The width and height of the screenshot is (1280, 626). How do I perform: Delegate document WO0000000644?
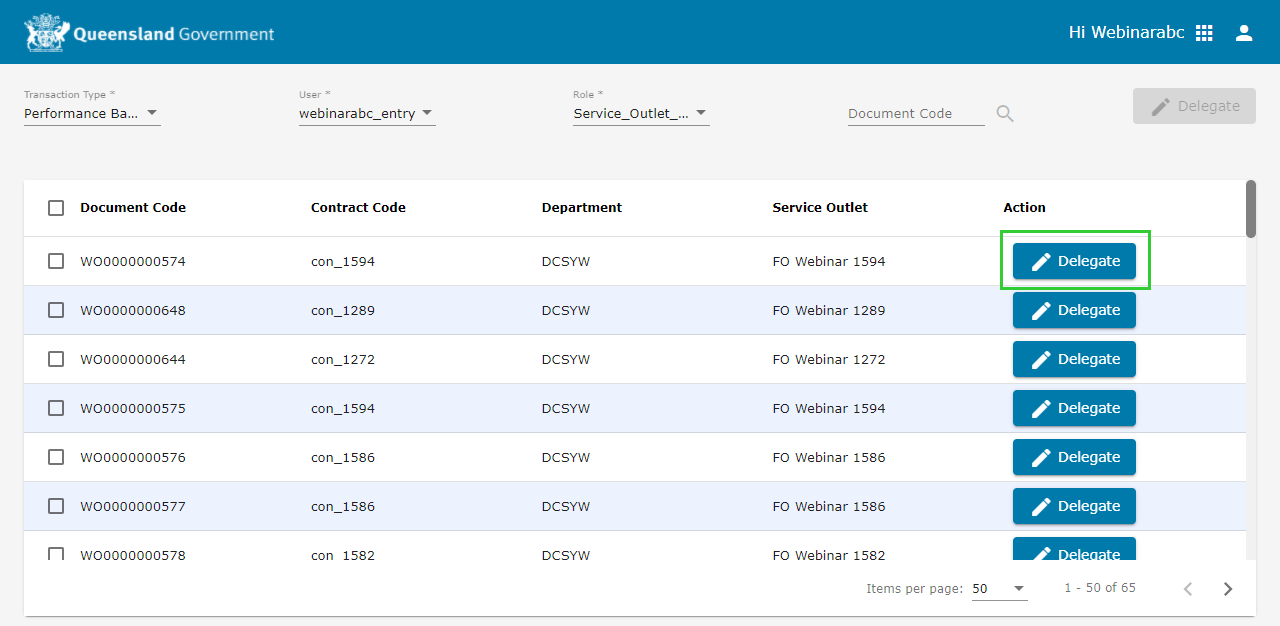click(1074, 359)
